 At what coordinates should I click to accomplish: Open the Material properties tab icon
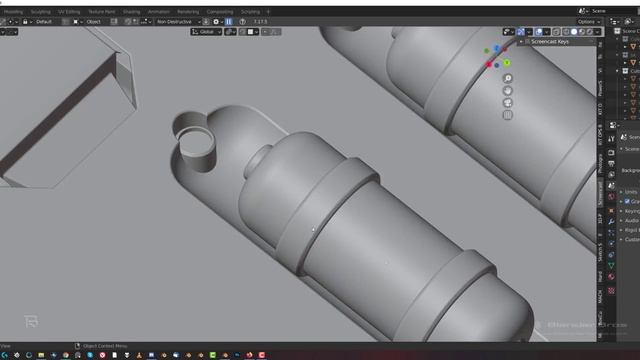pos(611,277)
